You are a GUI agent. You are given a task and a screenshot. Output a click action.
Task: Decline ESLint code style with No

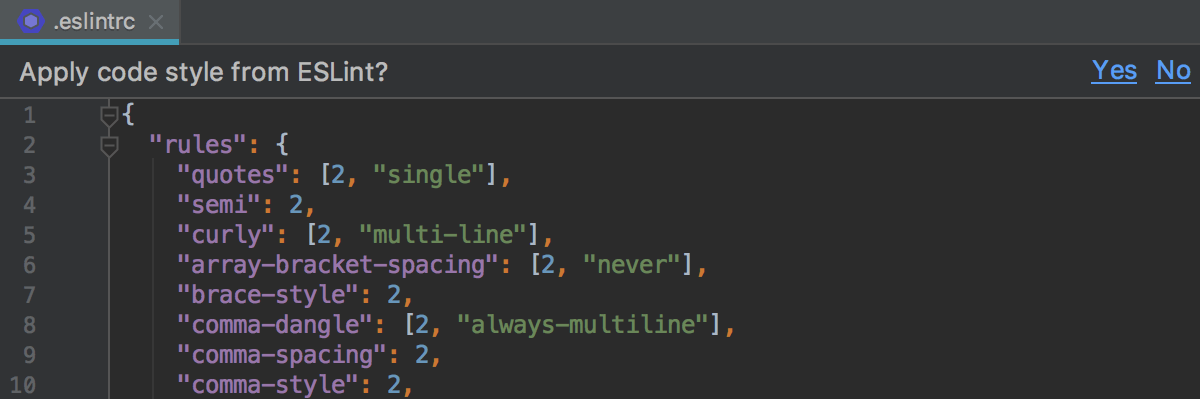click(1173, 71)
